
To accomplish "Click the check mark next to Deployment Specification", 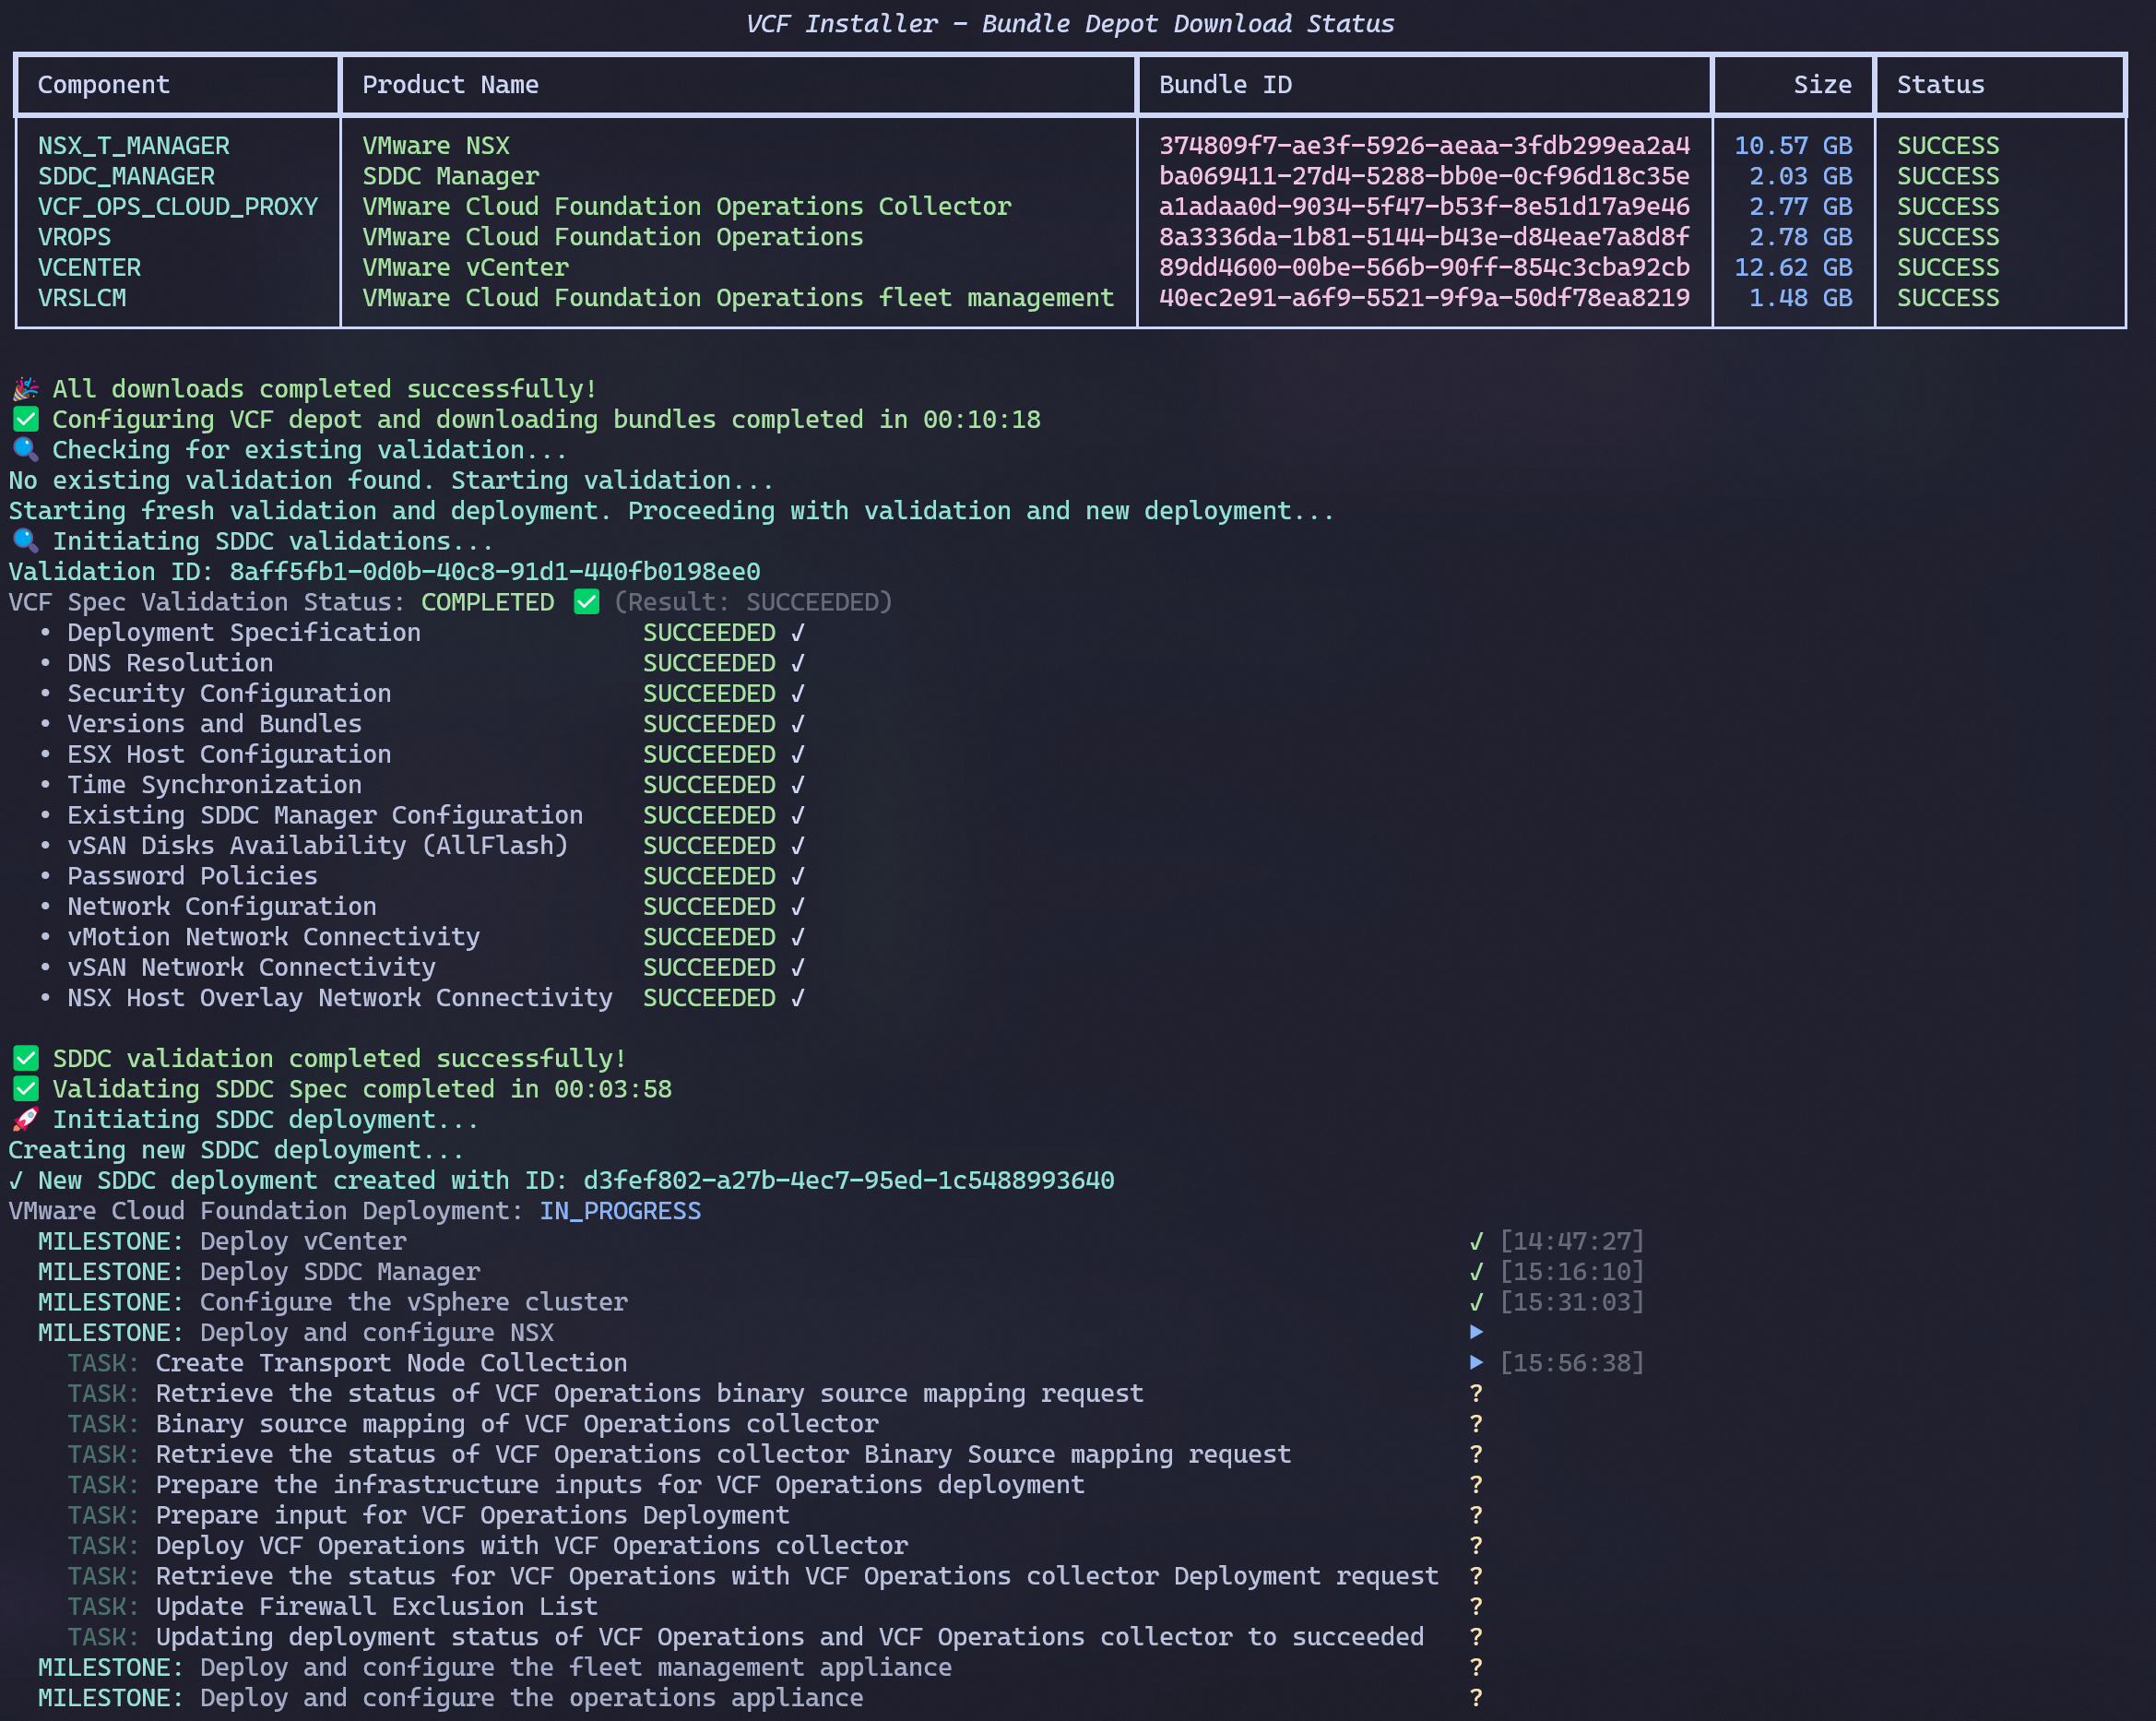I will (x=797, y=633).
